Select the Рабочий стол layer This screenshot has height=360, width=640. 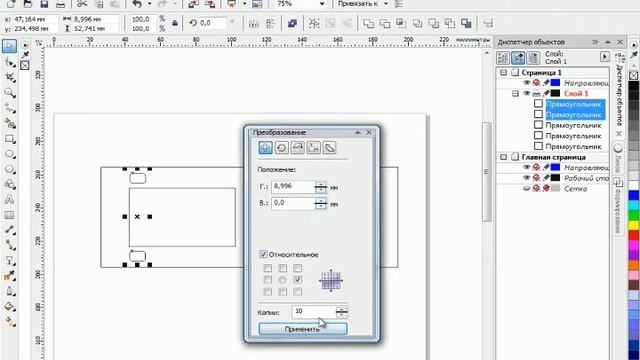click(x=586, y=178)
